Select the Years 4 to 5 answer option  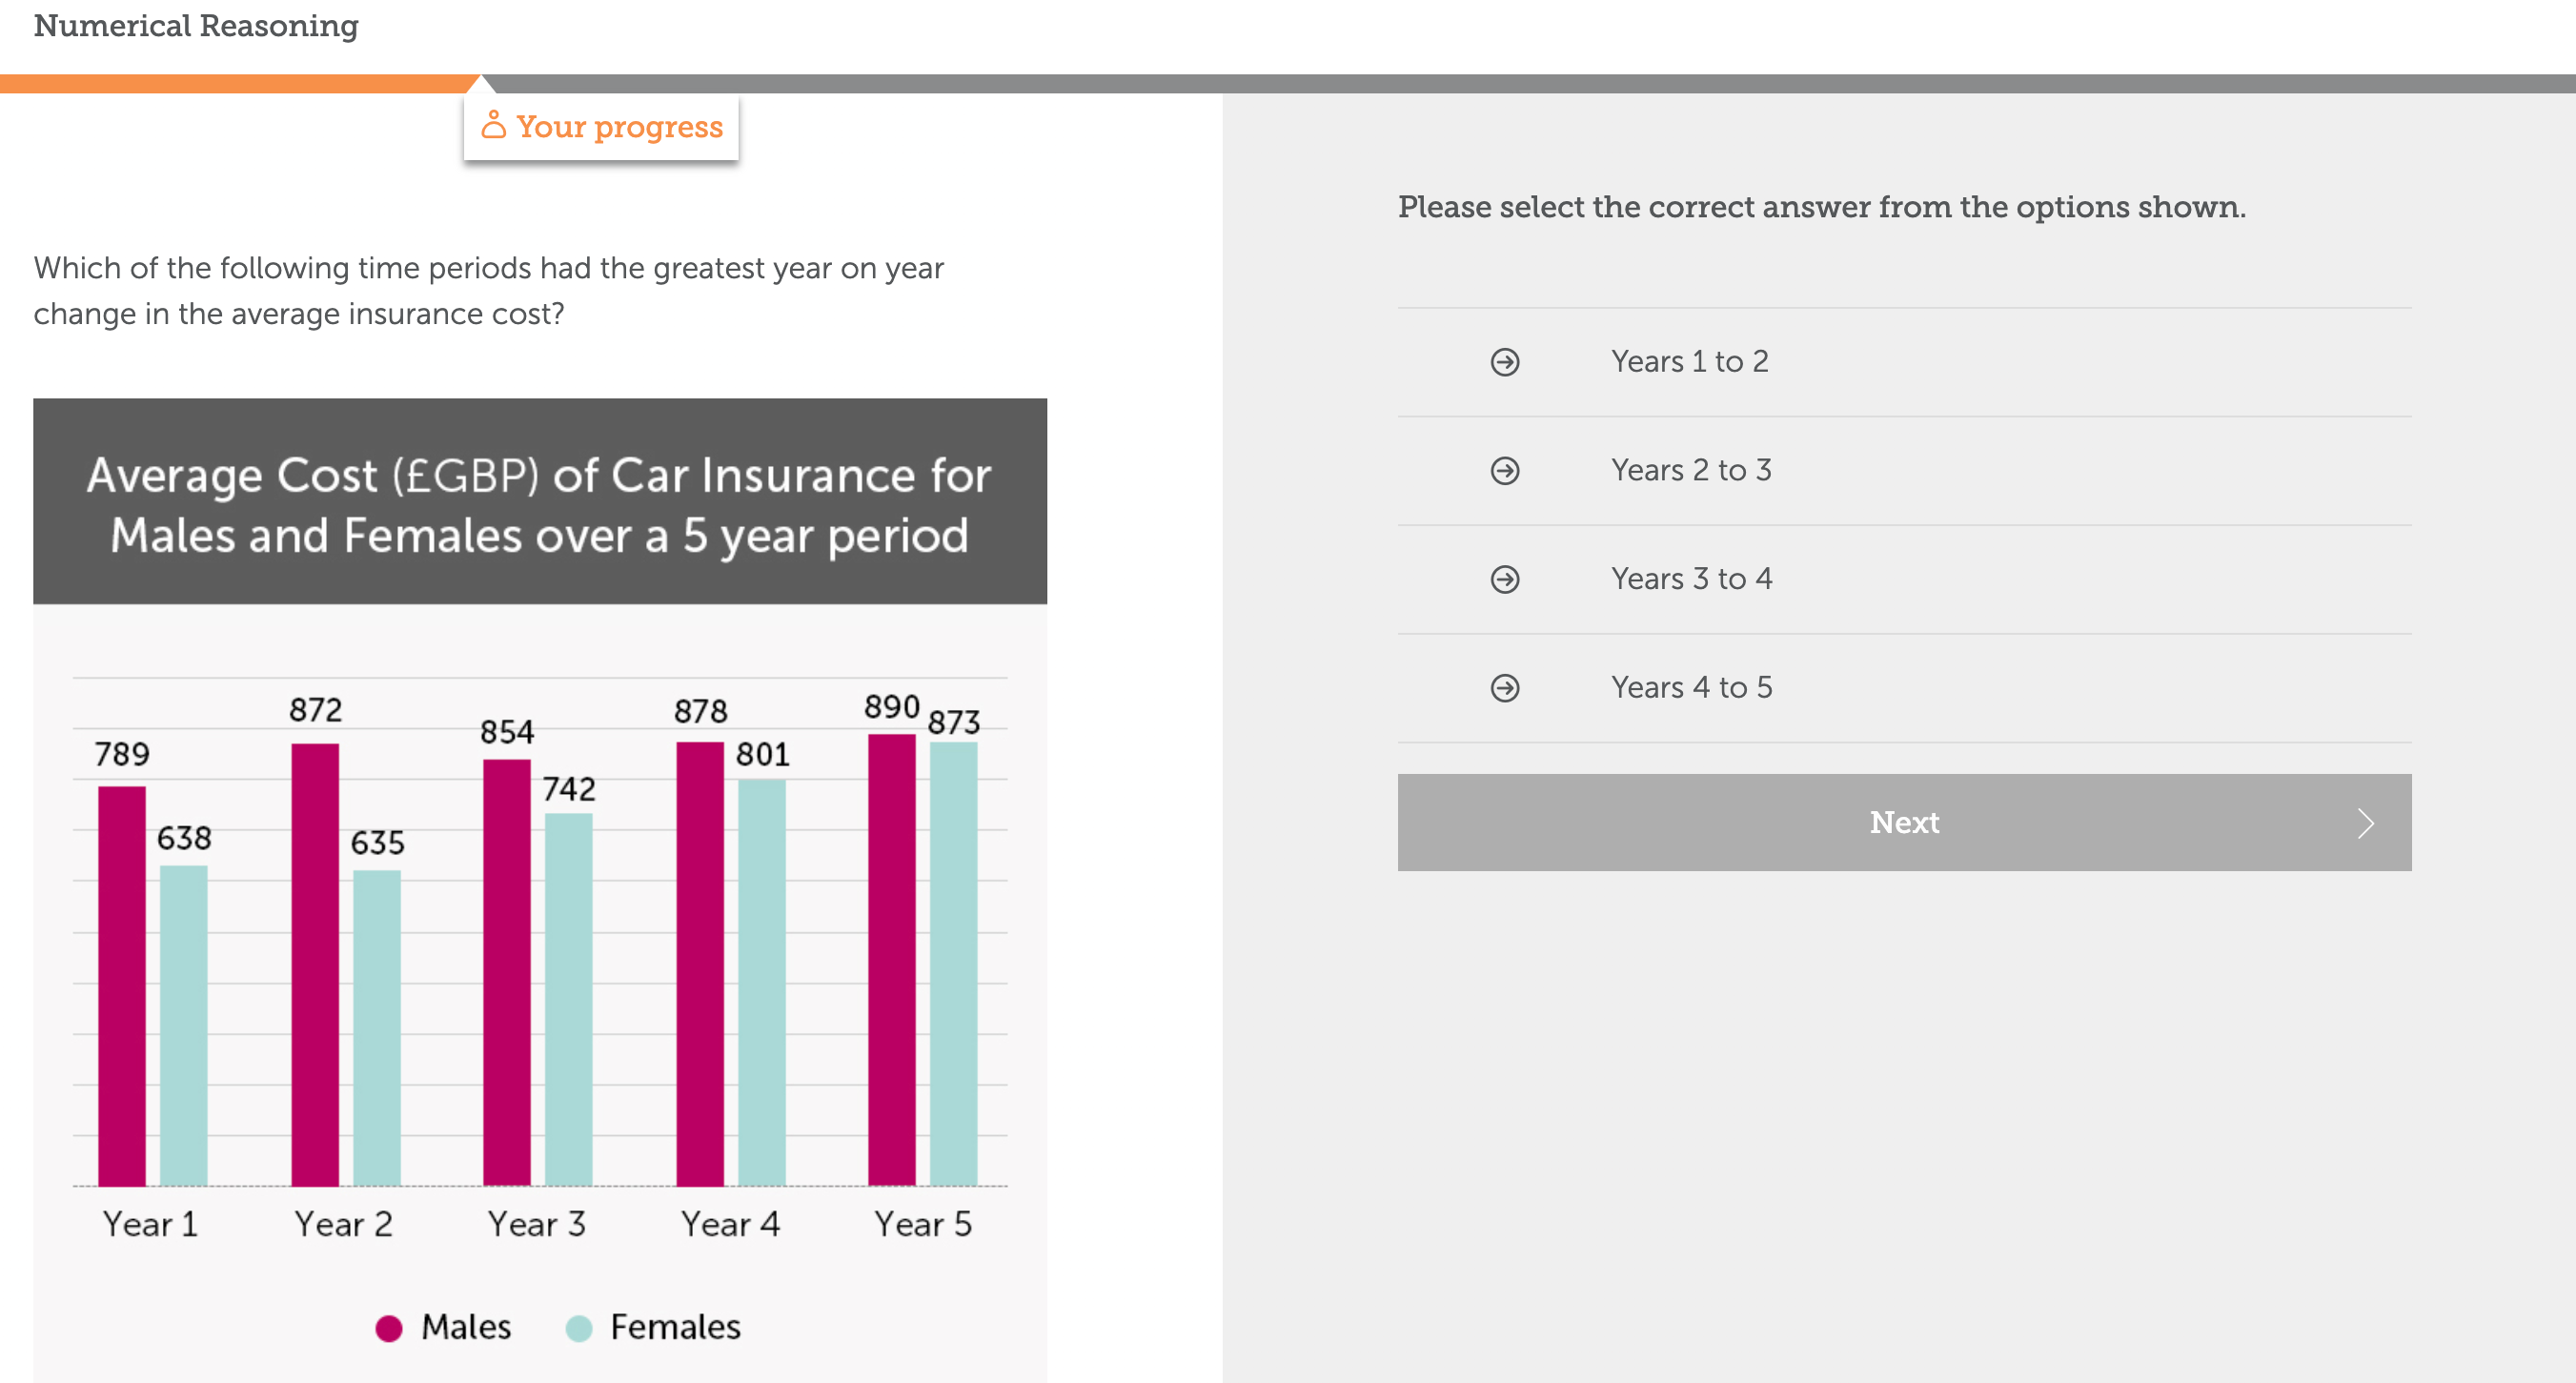1690,688
